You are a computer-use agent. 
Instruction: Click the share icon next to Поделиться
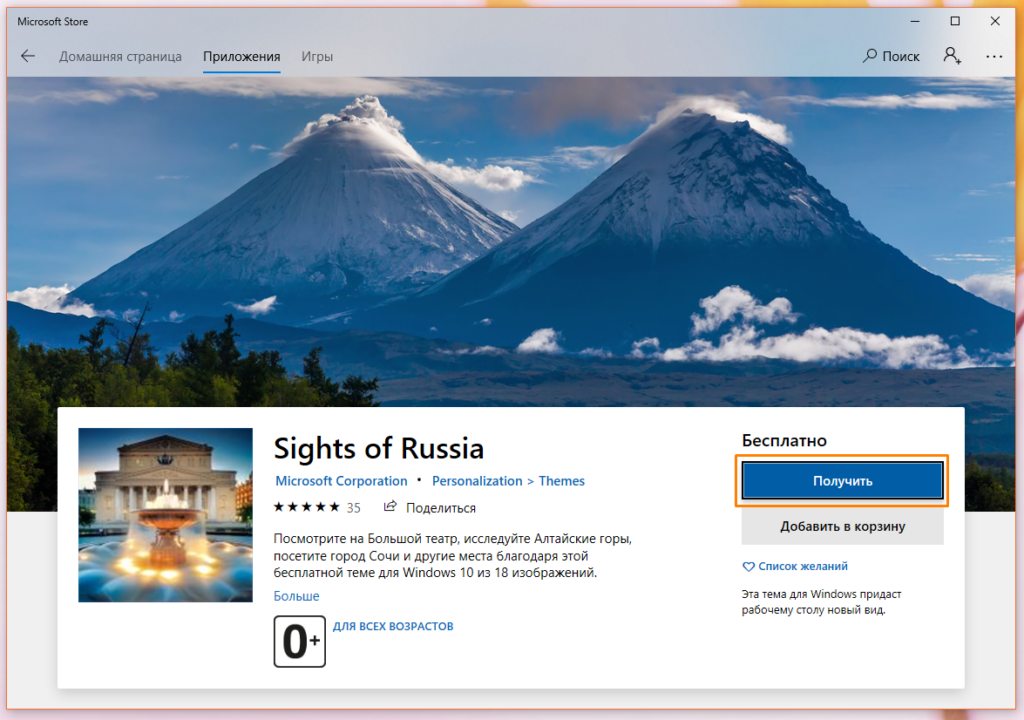[x=391, y=507]
